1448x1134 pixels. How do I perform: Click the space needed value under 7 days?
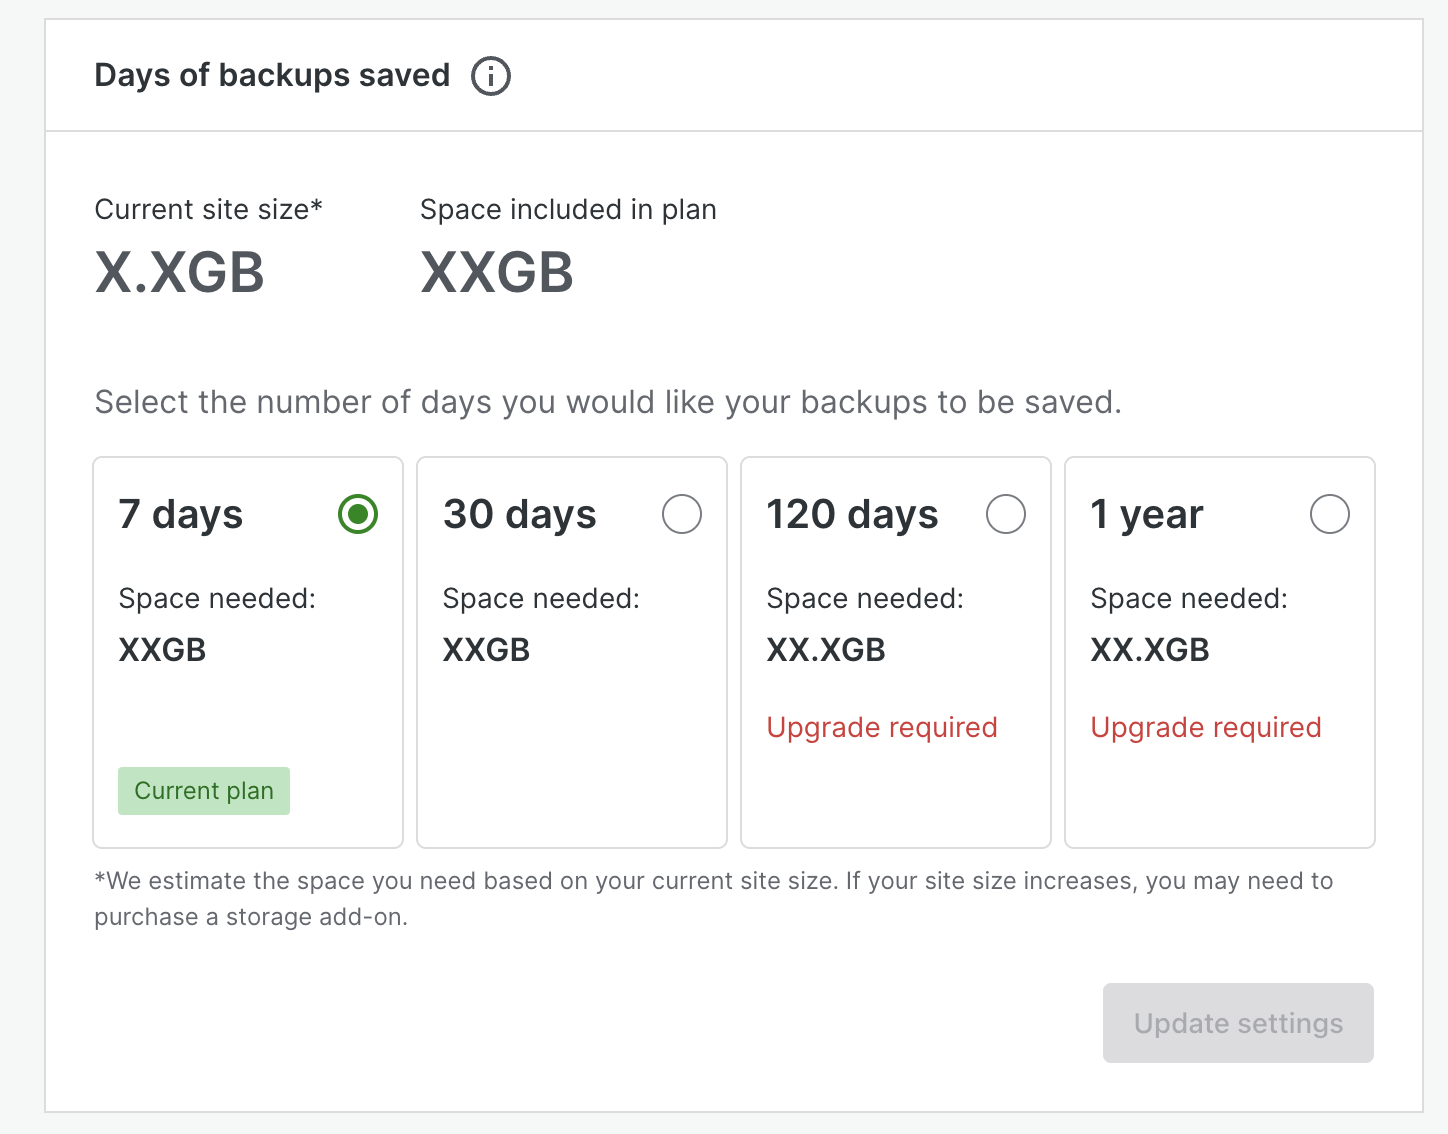pos(162,649)
